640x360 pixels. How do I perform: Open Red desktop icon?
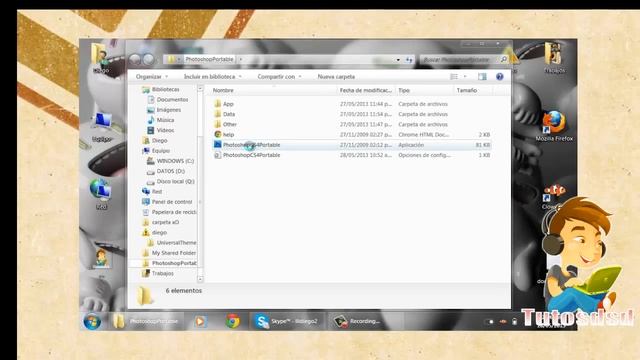[x=101, y=194]
